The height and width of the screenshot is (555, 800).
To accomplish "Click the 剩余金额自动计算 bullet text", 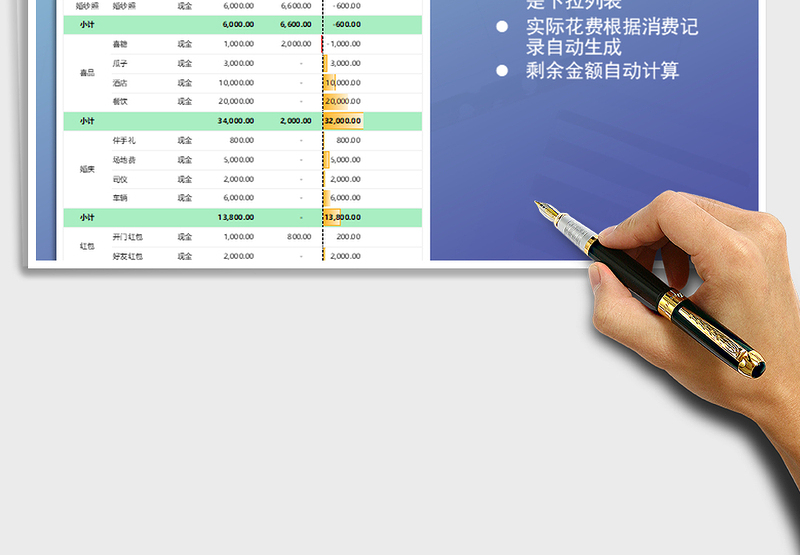I will pos(602,71).
